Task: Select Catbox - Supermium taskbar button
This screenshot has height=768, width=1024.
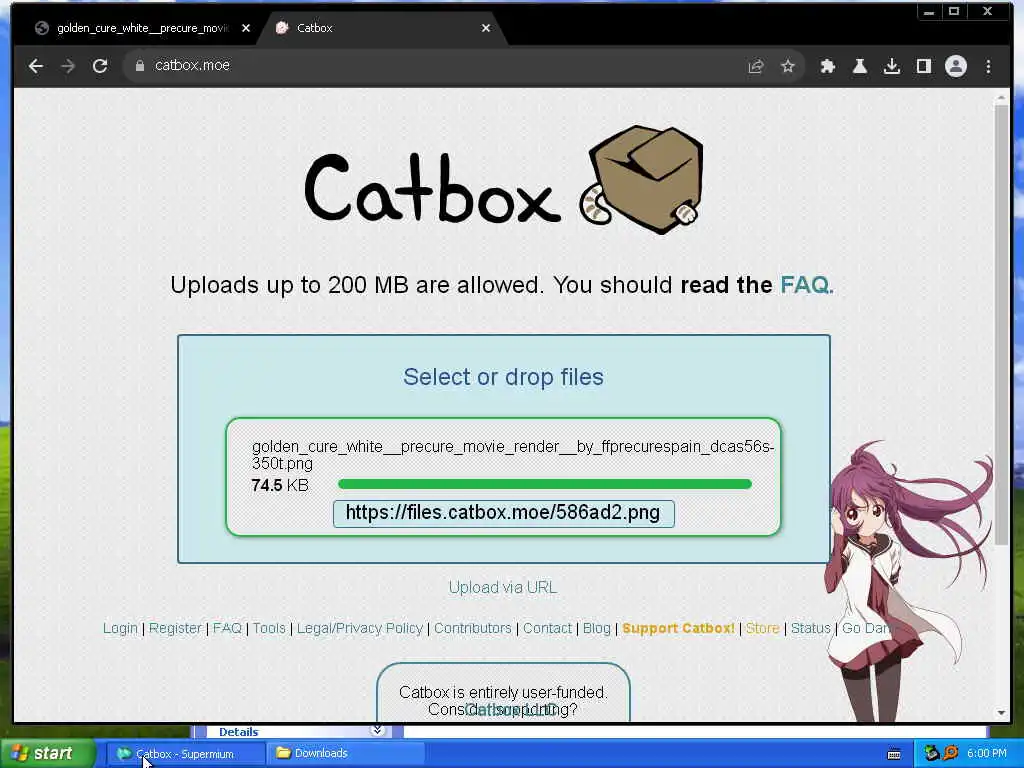Action: click(185, 754)
